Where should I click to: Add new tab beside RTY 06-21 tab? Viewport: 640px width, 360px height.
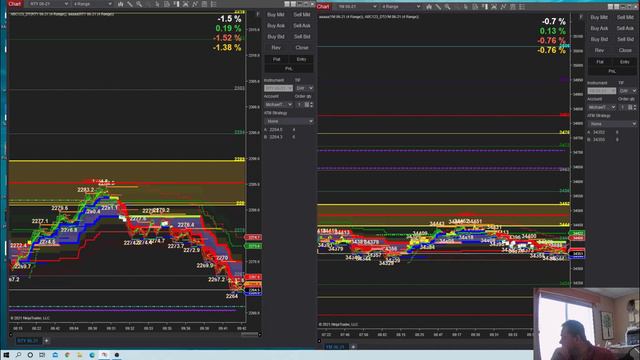coord(46,340)
